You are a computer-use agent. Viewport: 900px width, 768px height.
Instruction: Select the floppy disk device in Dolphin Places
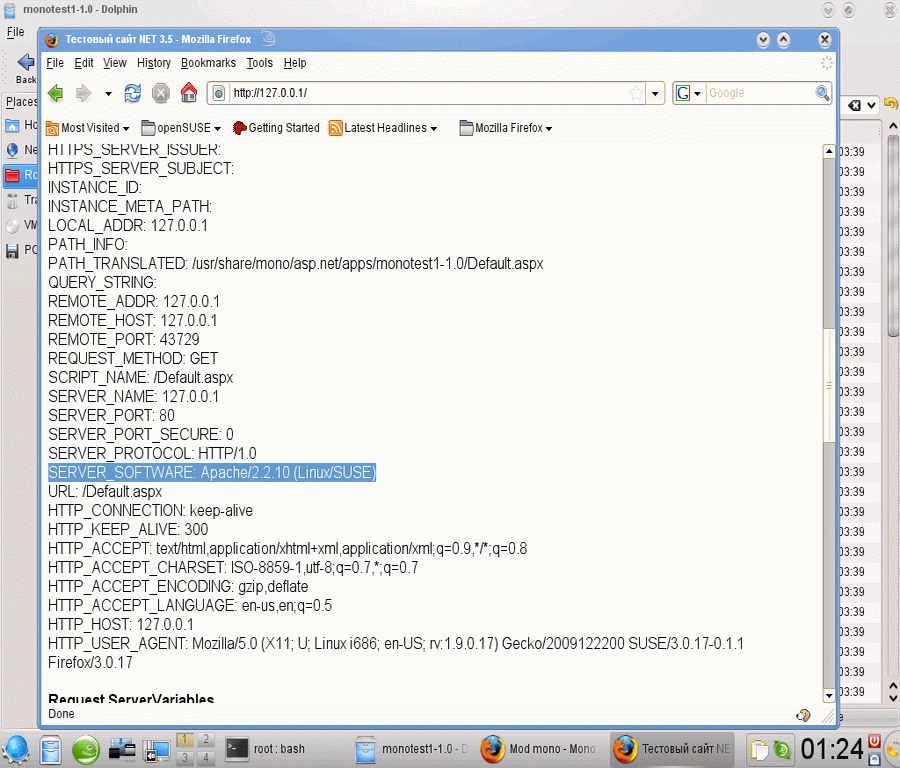(21, 250)
